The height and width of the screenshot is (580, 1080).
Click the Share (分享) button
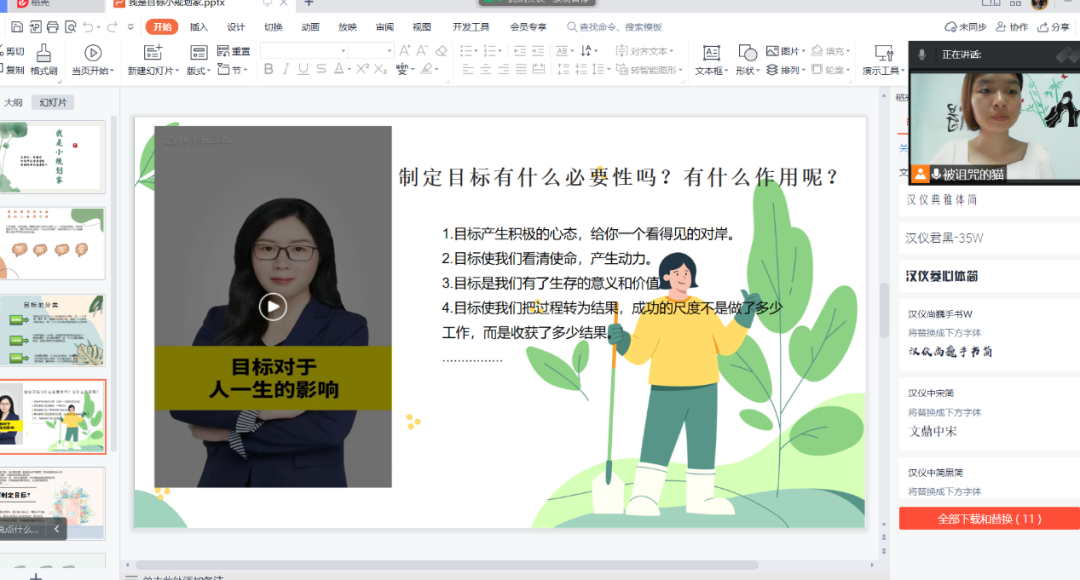(x=1053, y=27)
